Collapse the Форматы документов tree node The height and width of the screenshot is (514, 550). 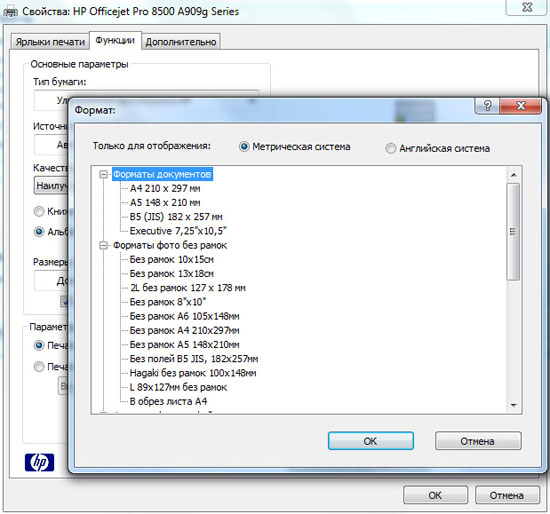103,174
